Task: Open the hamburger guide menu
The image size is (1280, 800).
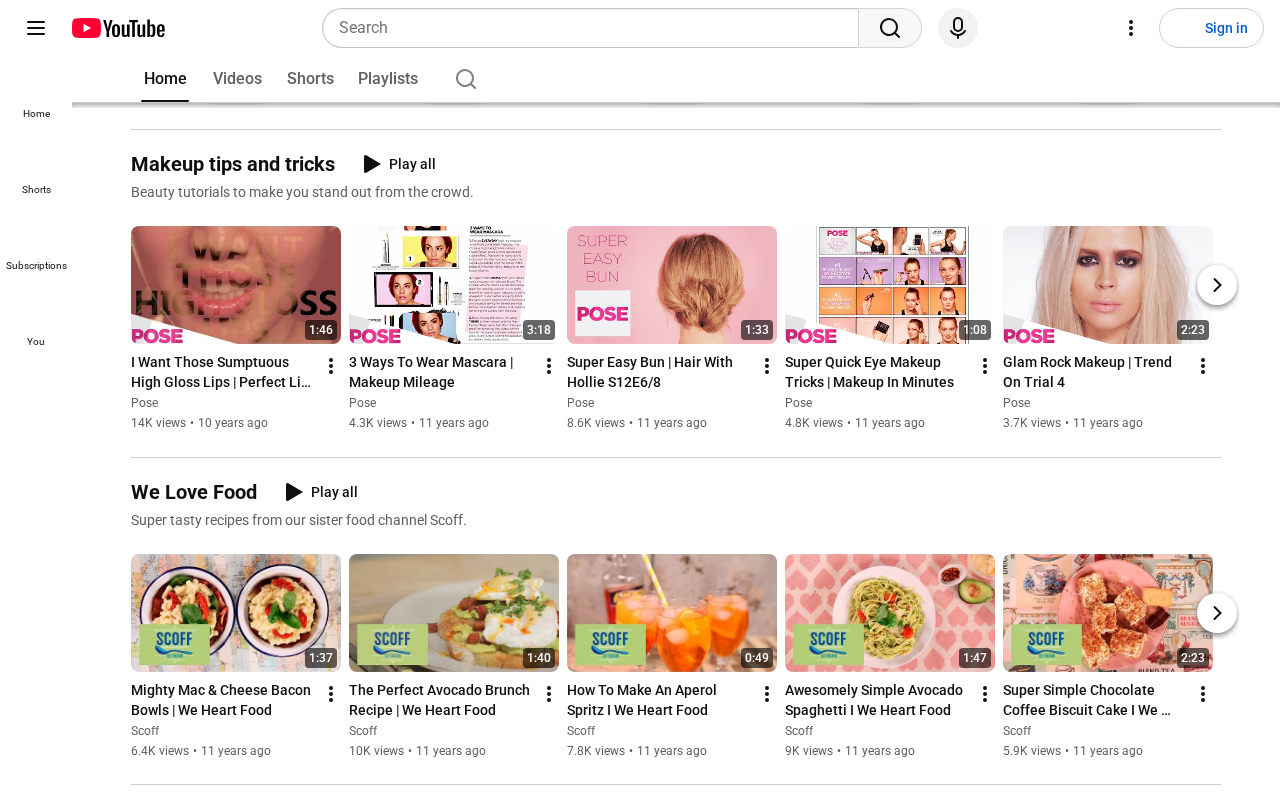Action: coord(36,28)
